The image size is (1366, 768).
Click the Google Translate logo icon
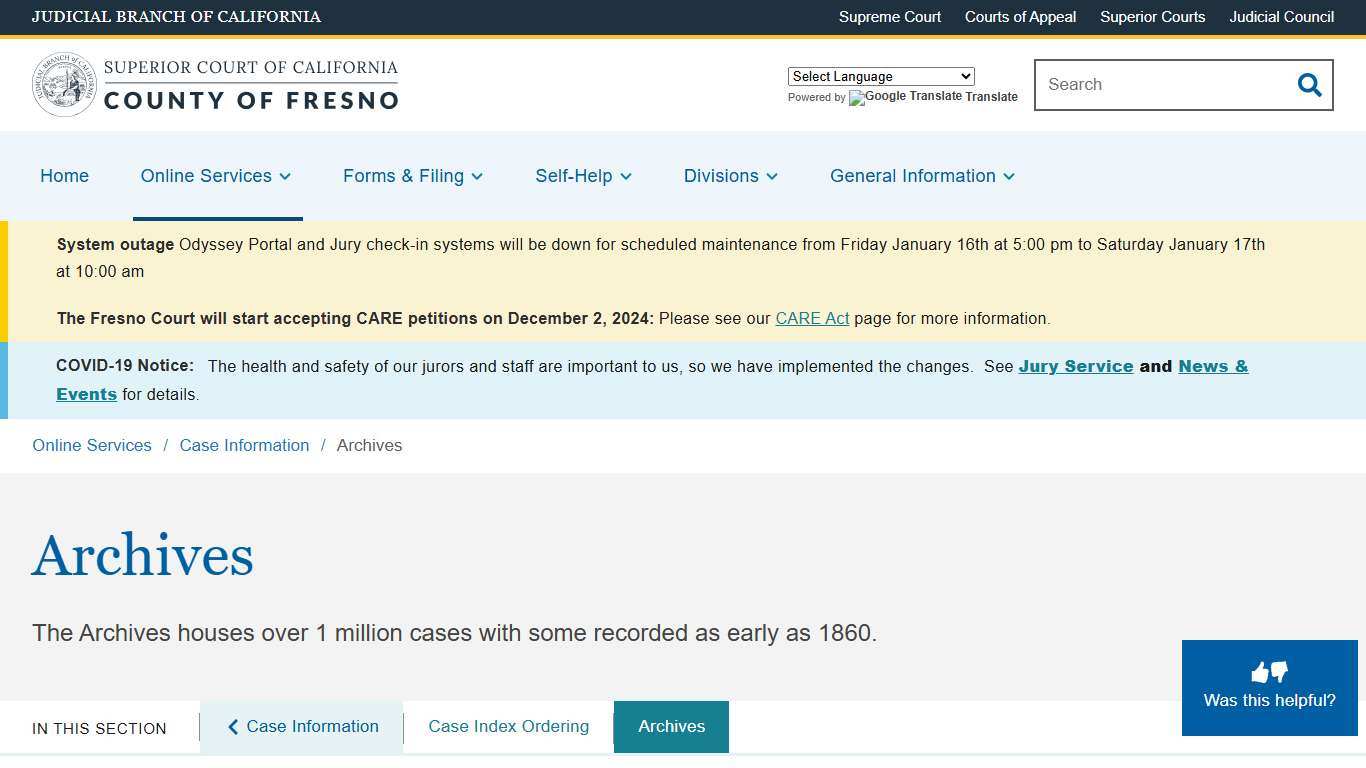coord(858,98)
